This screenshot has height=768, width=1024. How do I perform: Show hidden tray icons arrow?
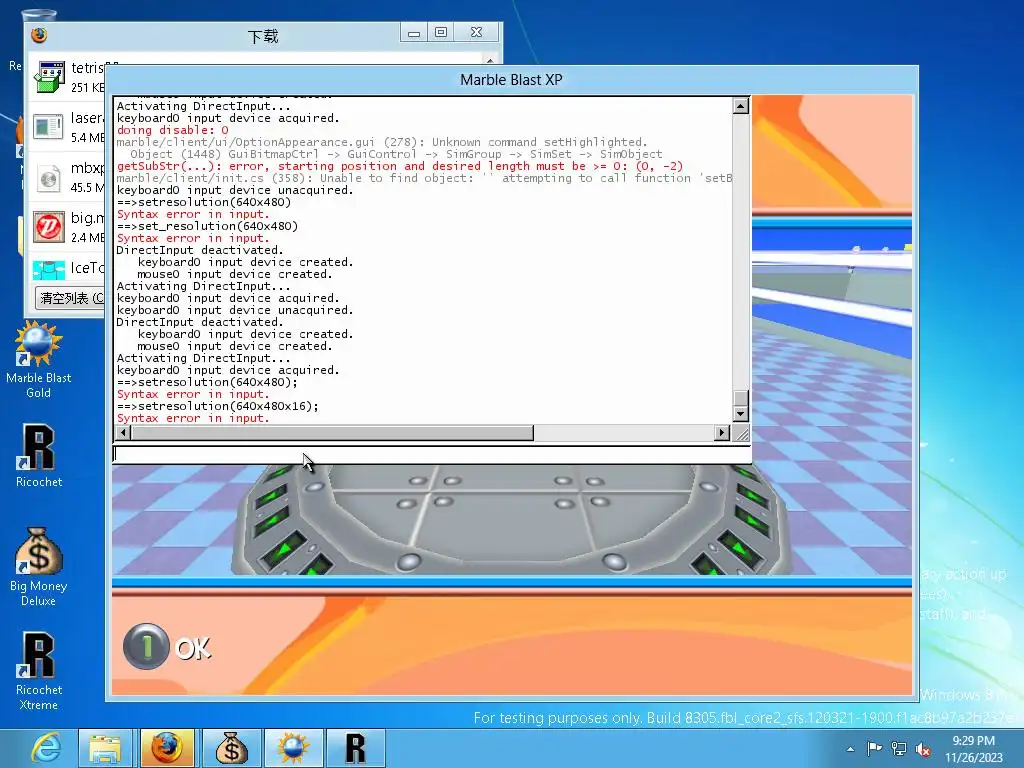tap(850, 749)
